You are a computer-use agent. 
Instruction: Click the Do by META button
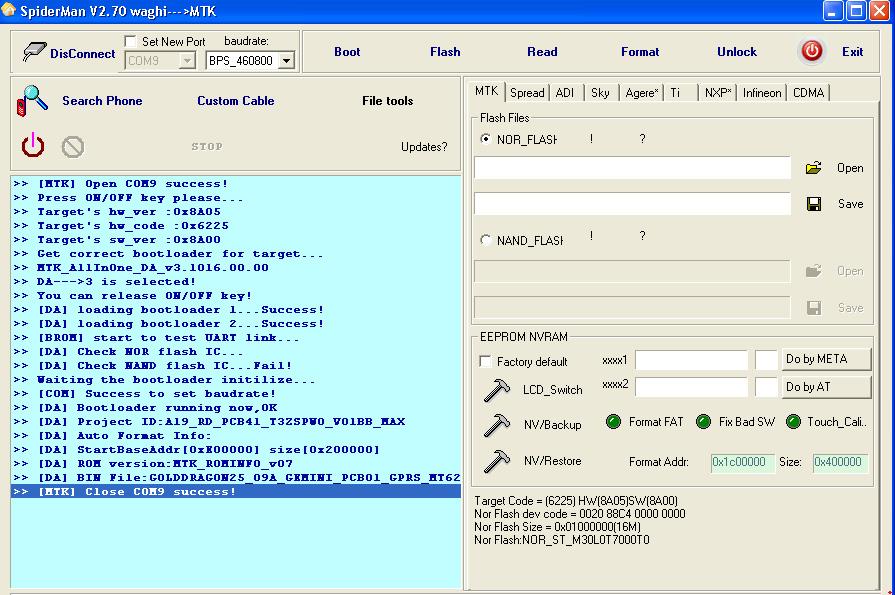tap(826, 359)
